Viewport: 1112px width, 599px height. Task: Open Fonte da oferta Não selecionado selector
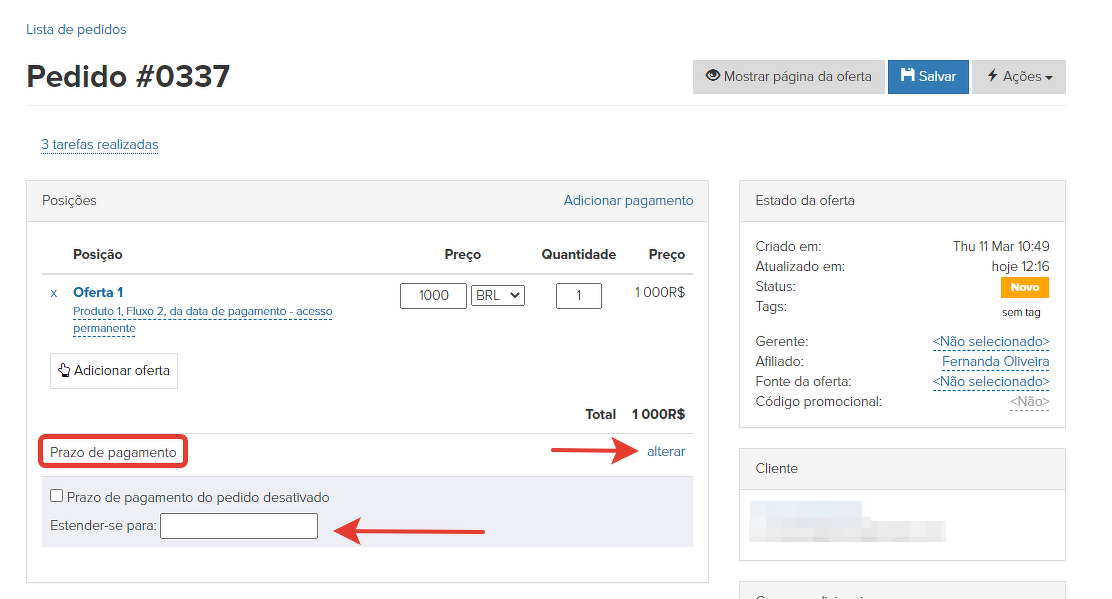point(990,382)
